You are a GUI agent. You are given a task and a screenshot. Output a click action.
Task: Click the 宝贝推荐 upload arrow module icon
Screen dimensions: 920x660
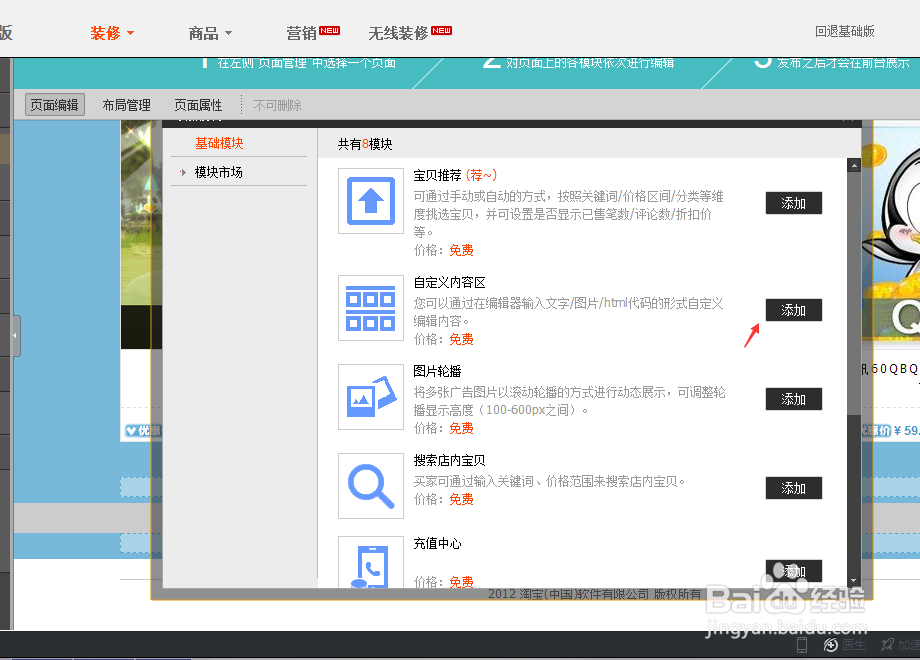[x=371, y=201]
